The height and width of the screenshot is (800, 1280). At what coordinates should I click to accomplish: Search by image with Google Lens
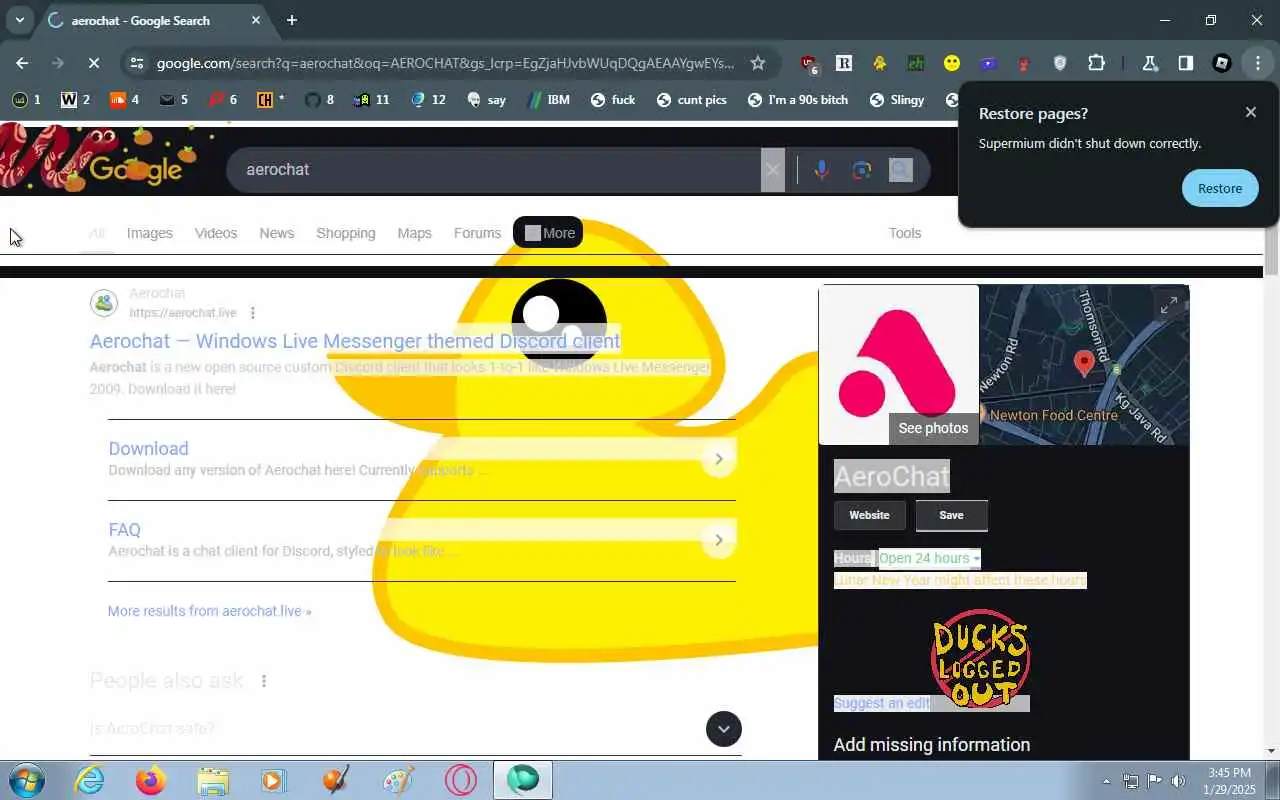pyautogui.click(x=862, y=170)
